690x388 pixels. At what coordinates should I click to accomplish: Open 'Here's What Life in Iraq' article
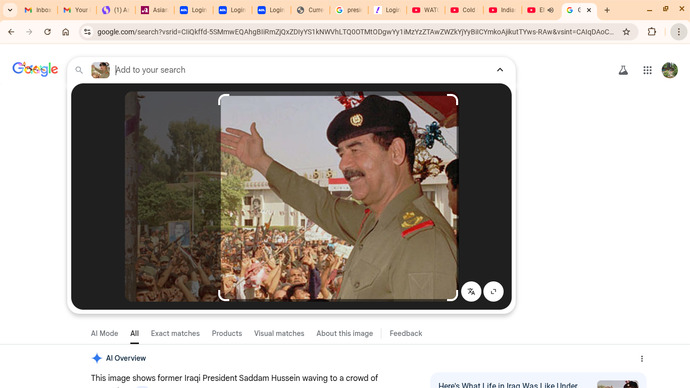click(x=508, y=385)
